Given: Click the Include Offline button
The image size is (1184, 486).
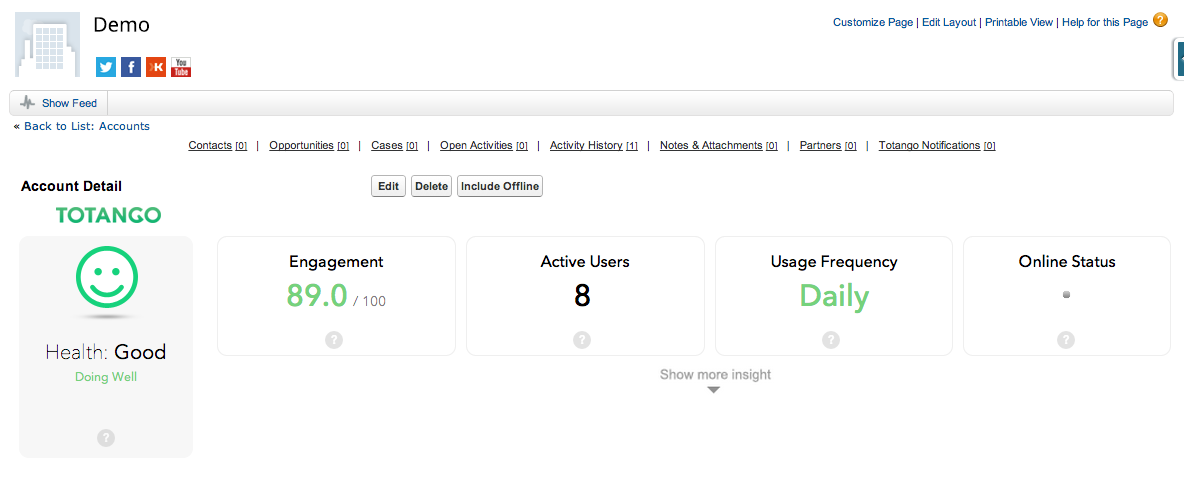Looking at the screenshot, I should click(500, 186).
